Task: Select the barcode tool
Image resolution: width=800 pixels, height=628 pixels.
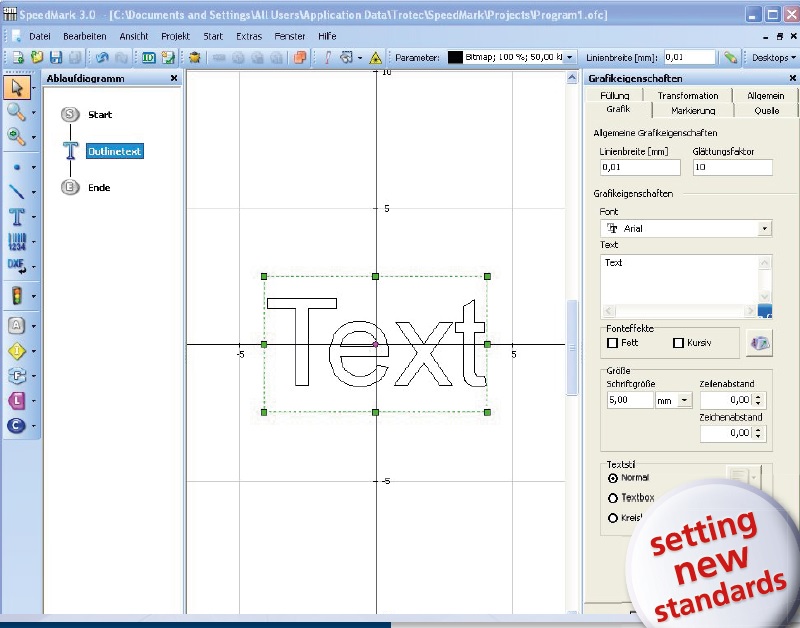Action: [x=16, y=241]
